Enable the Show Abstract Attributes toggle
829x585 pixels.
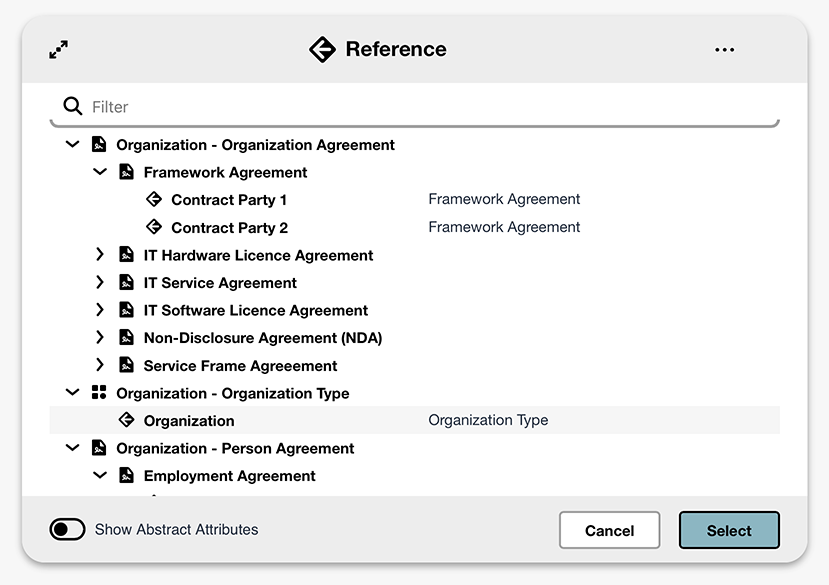coord(68,529)
